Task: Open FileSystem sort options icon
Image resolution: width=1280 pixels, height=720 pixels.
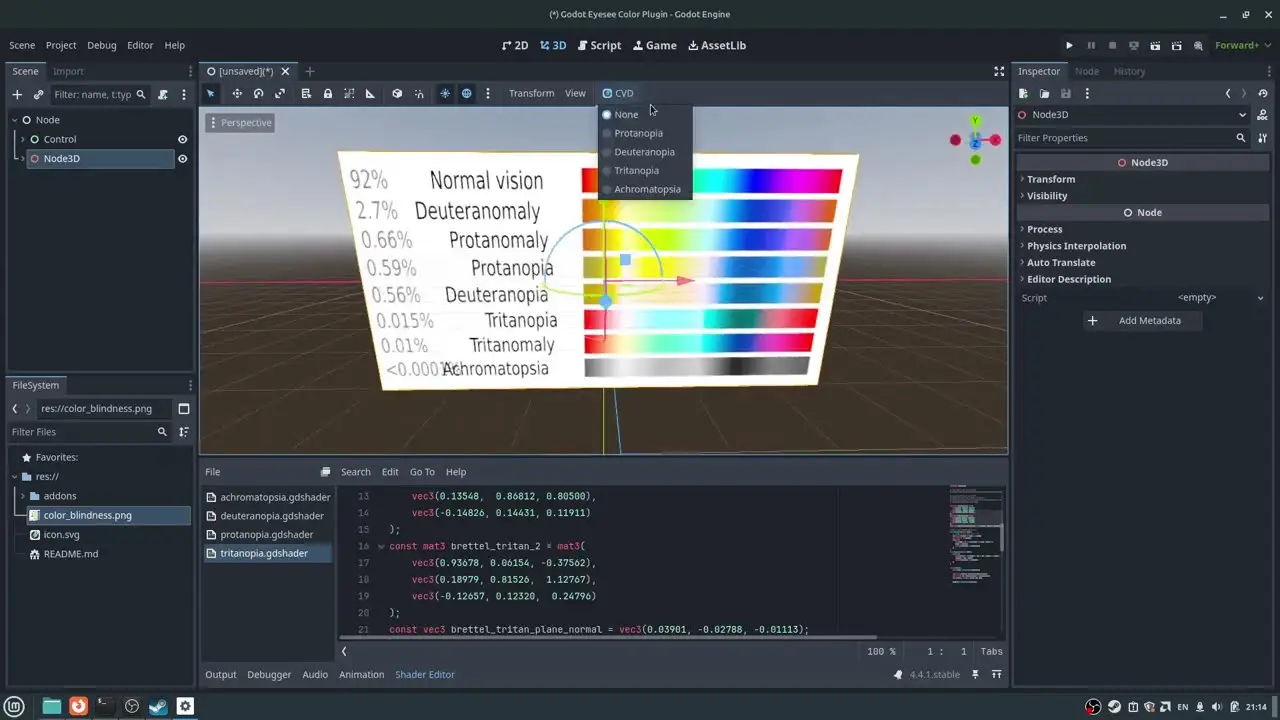Action: point(184,432)
